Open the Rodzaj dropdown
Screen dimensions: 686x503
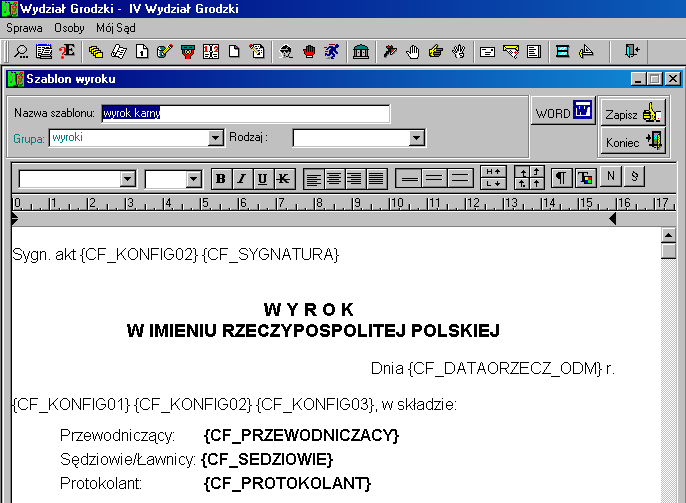[x=416, y=138]
